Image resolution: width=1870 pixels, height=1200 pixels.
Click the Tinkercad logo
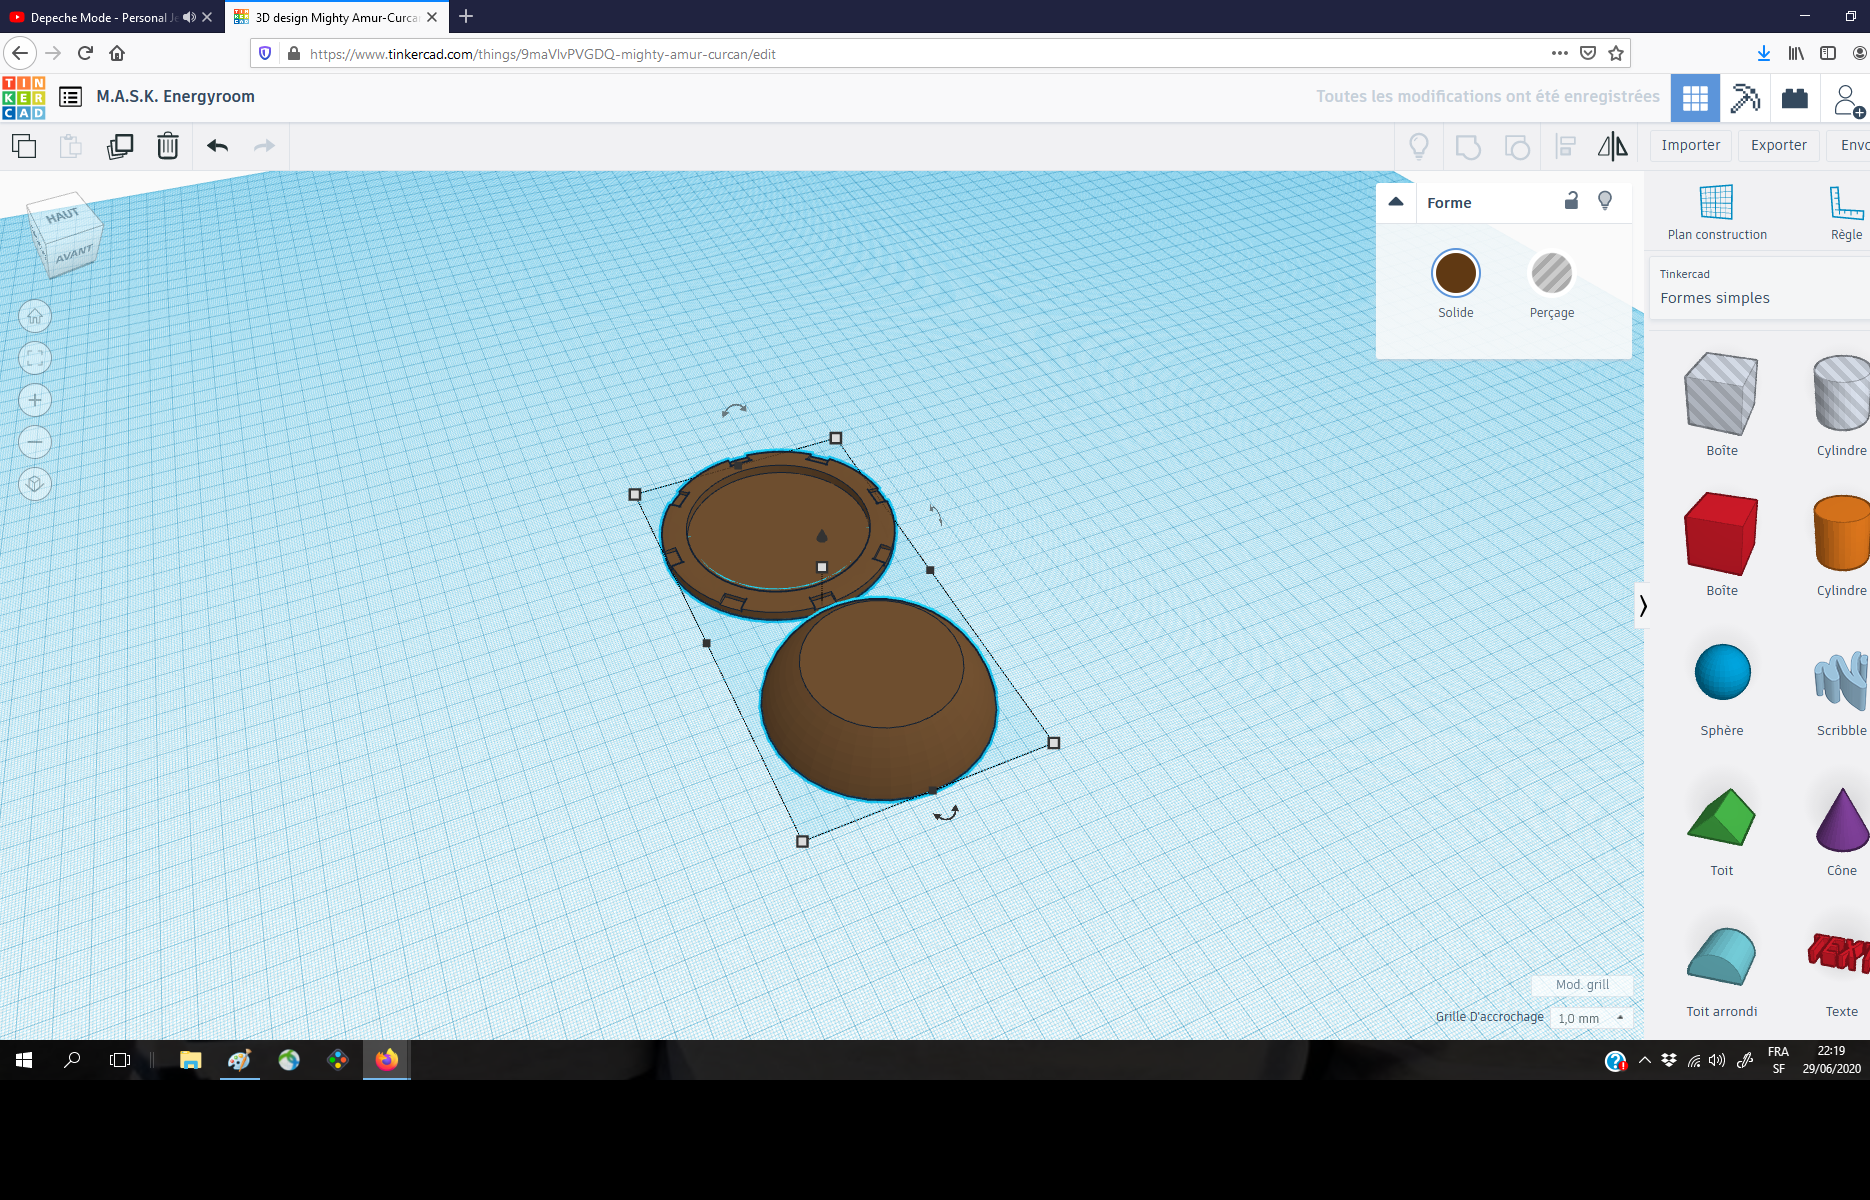24,97
